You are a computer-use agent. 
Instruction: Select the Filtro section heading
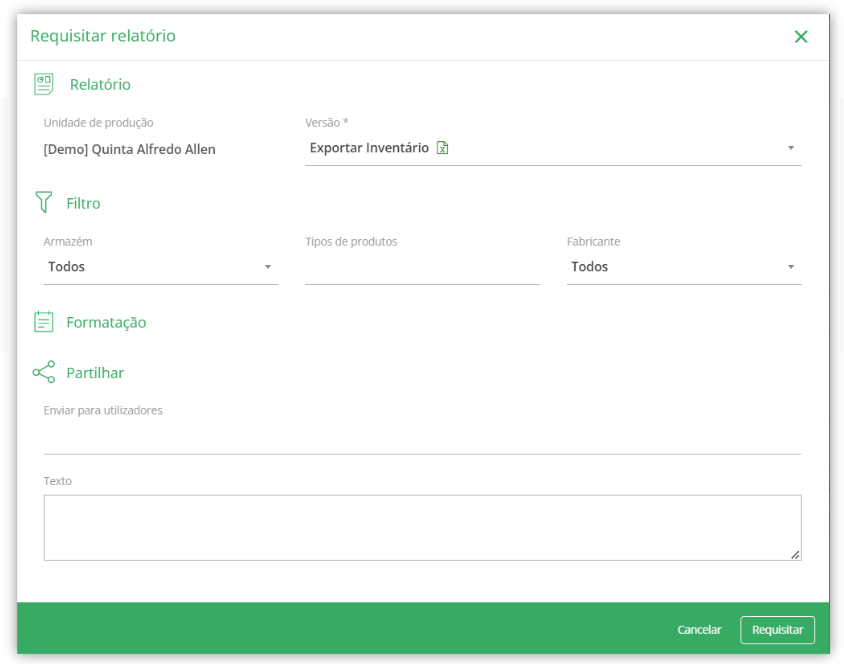coord(83,203)
